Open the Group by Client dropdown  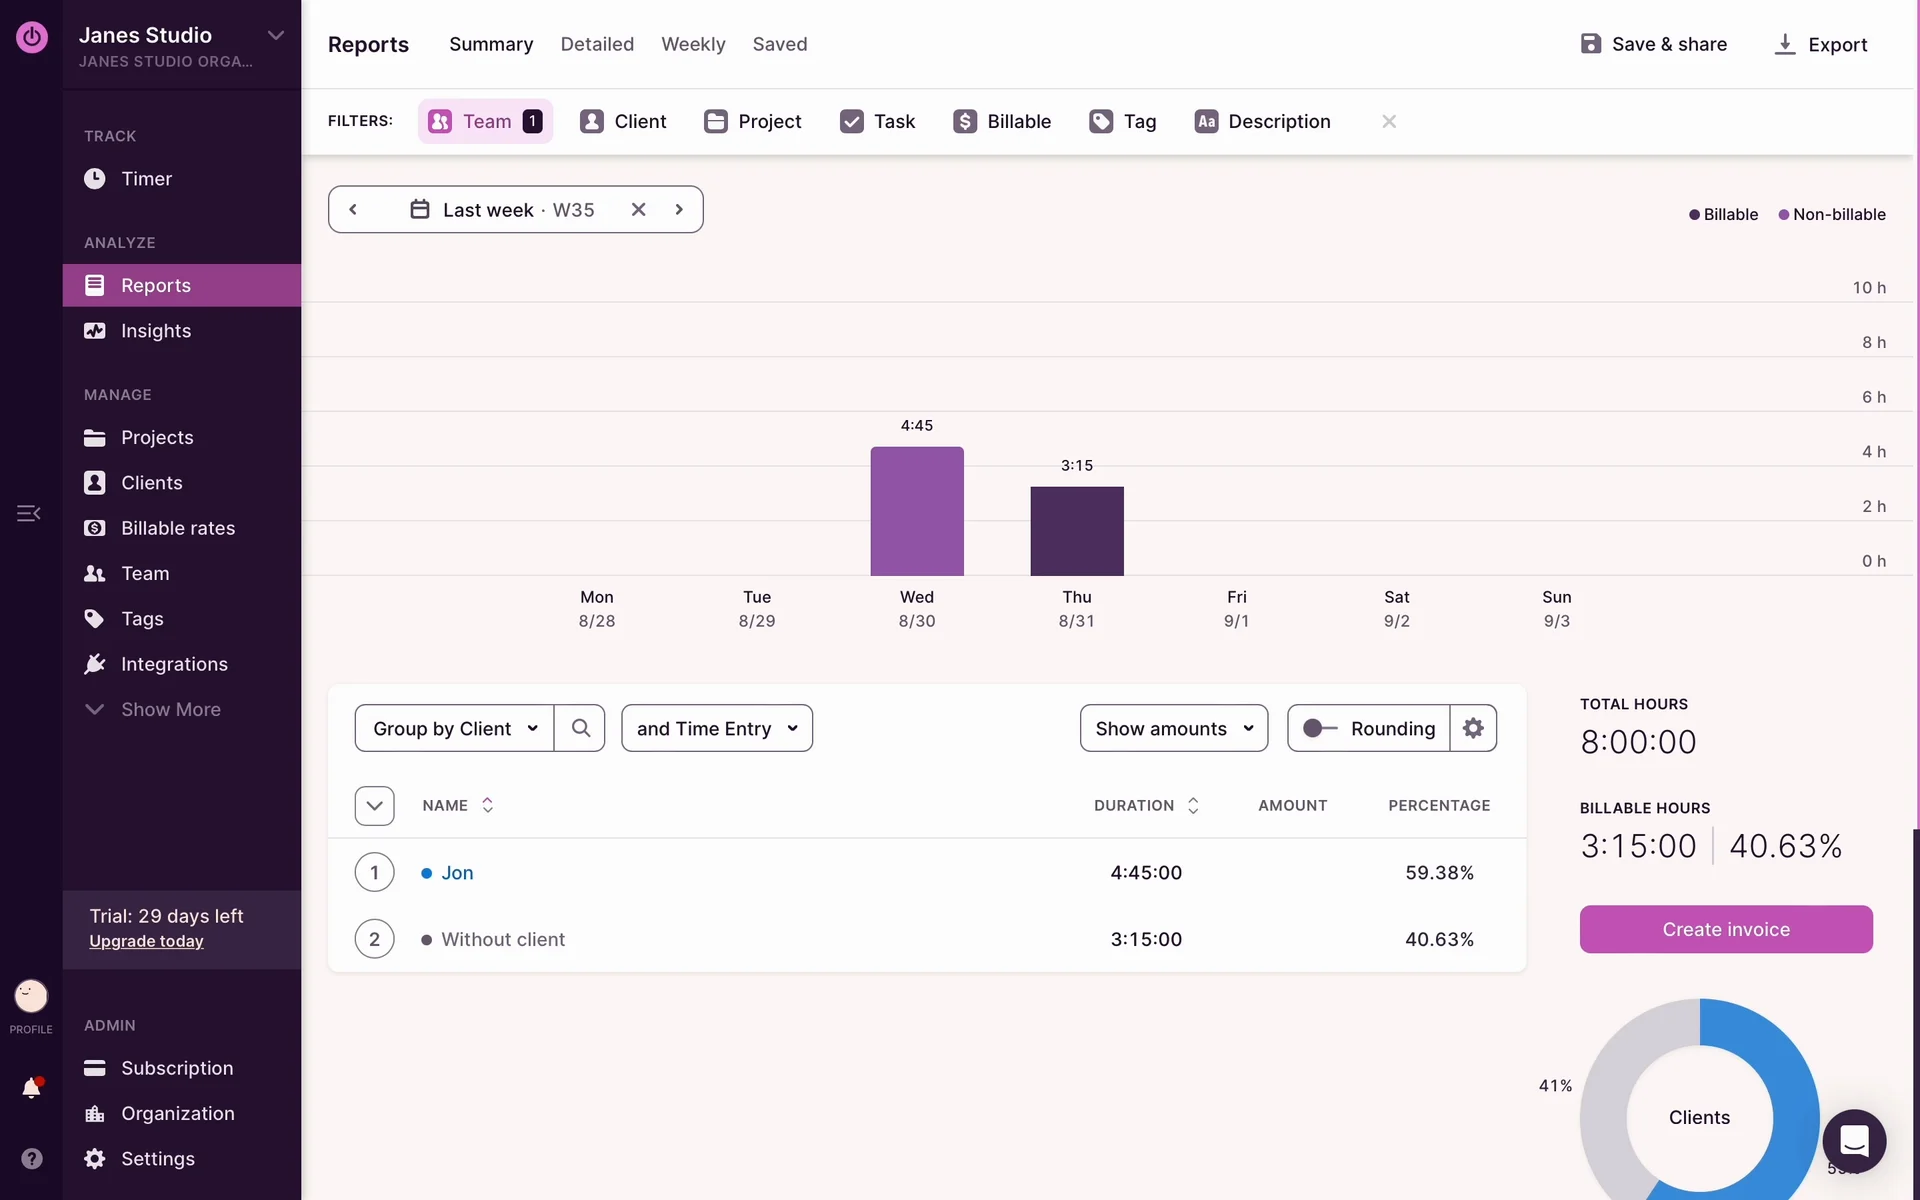point(455,728)
